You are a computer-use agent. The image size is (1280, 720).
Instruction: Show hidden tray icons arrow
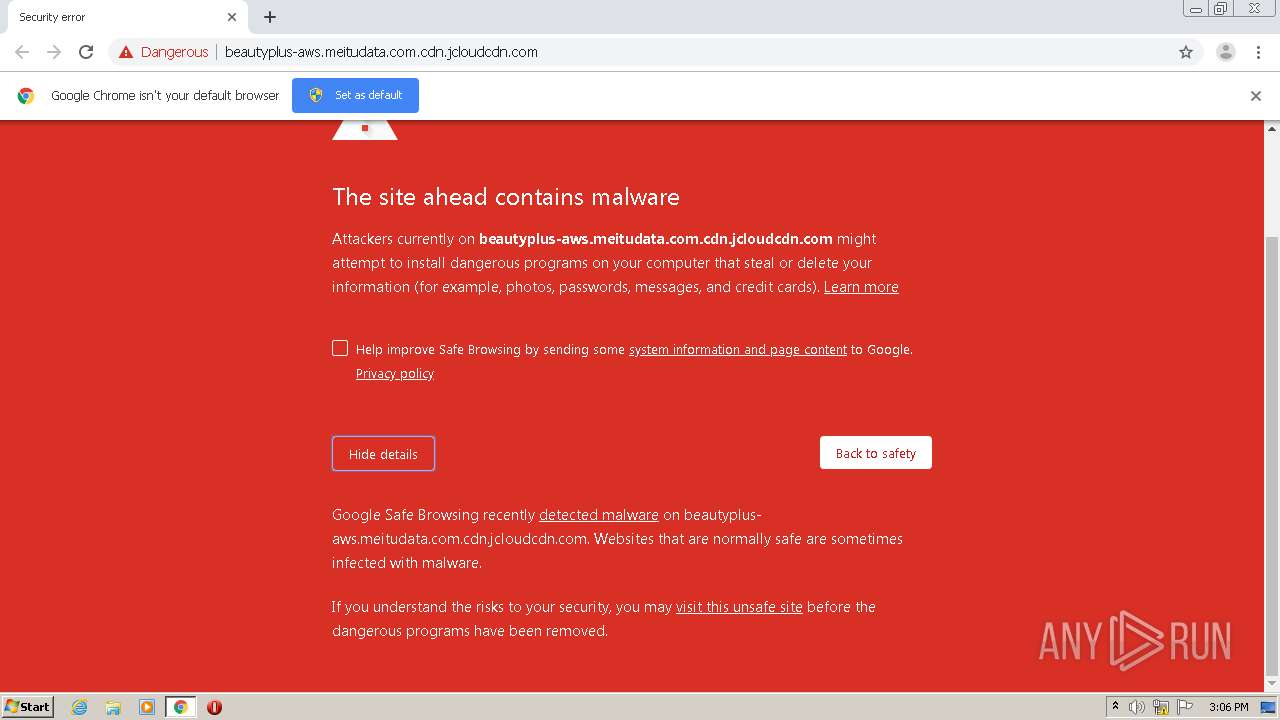pos(1116,707)
